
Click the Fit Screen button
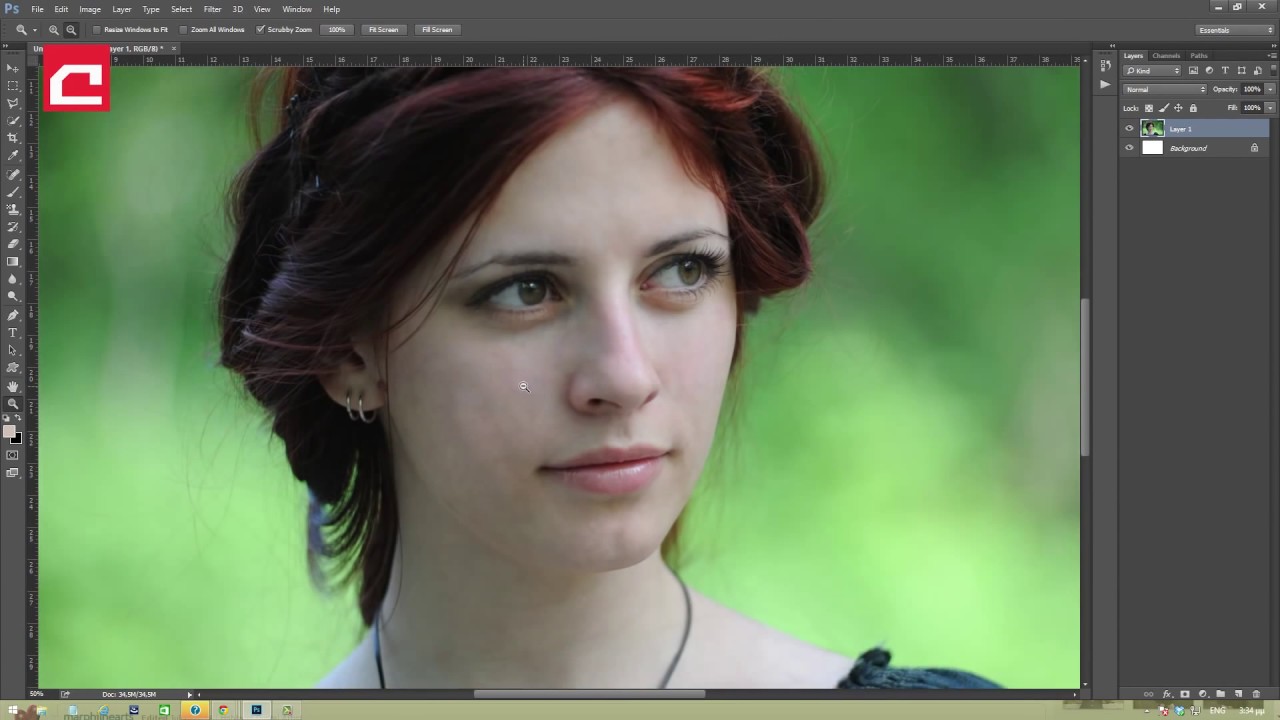tap(383, 30)
